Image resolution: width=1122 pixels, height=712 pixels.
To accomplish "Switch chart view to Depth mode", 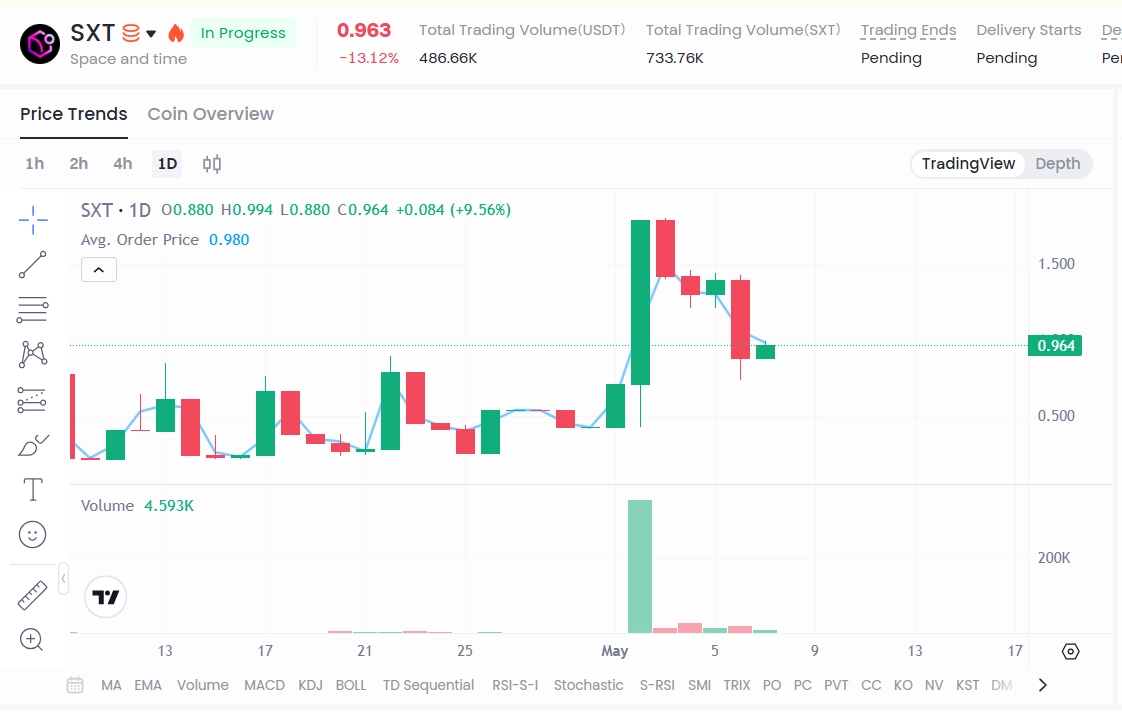I will point(1057,163).
